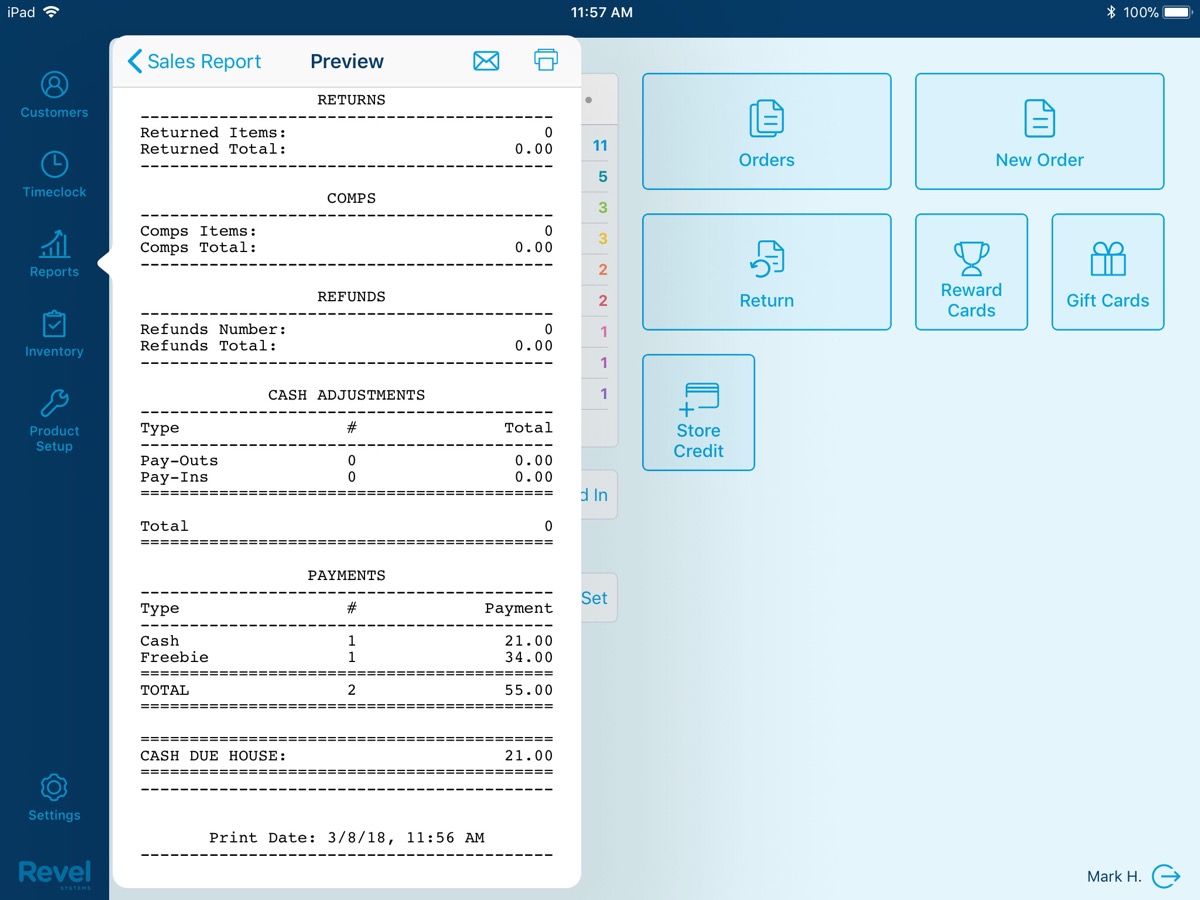This screenshot has height=900, width=1200.
Task: Tap the Cash Due House line in report
Action: click(x=346, y=756)
